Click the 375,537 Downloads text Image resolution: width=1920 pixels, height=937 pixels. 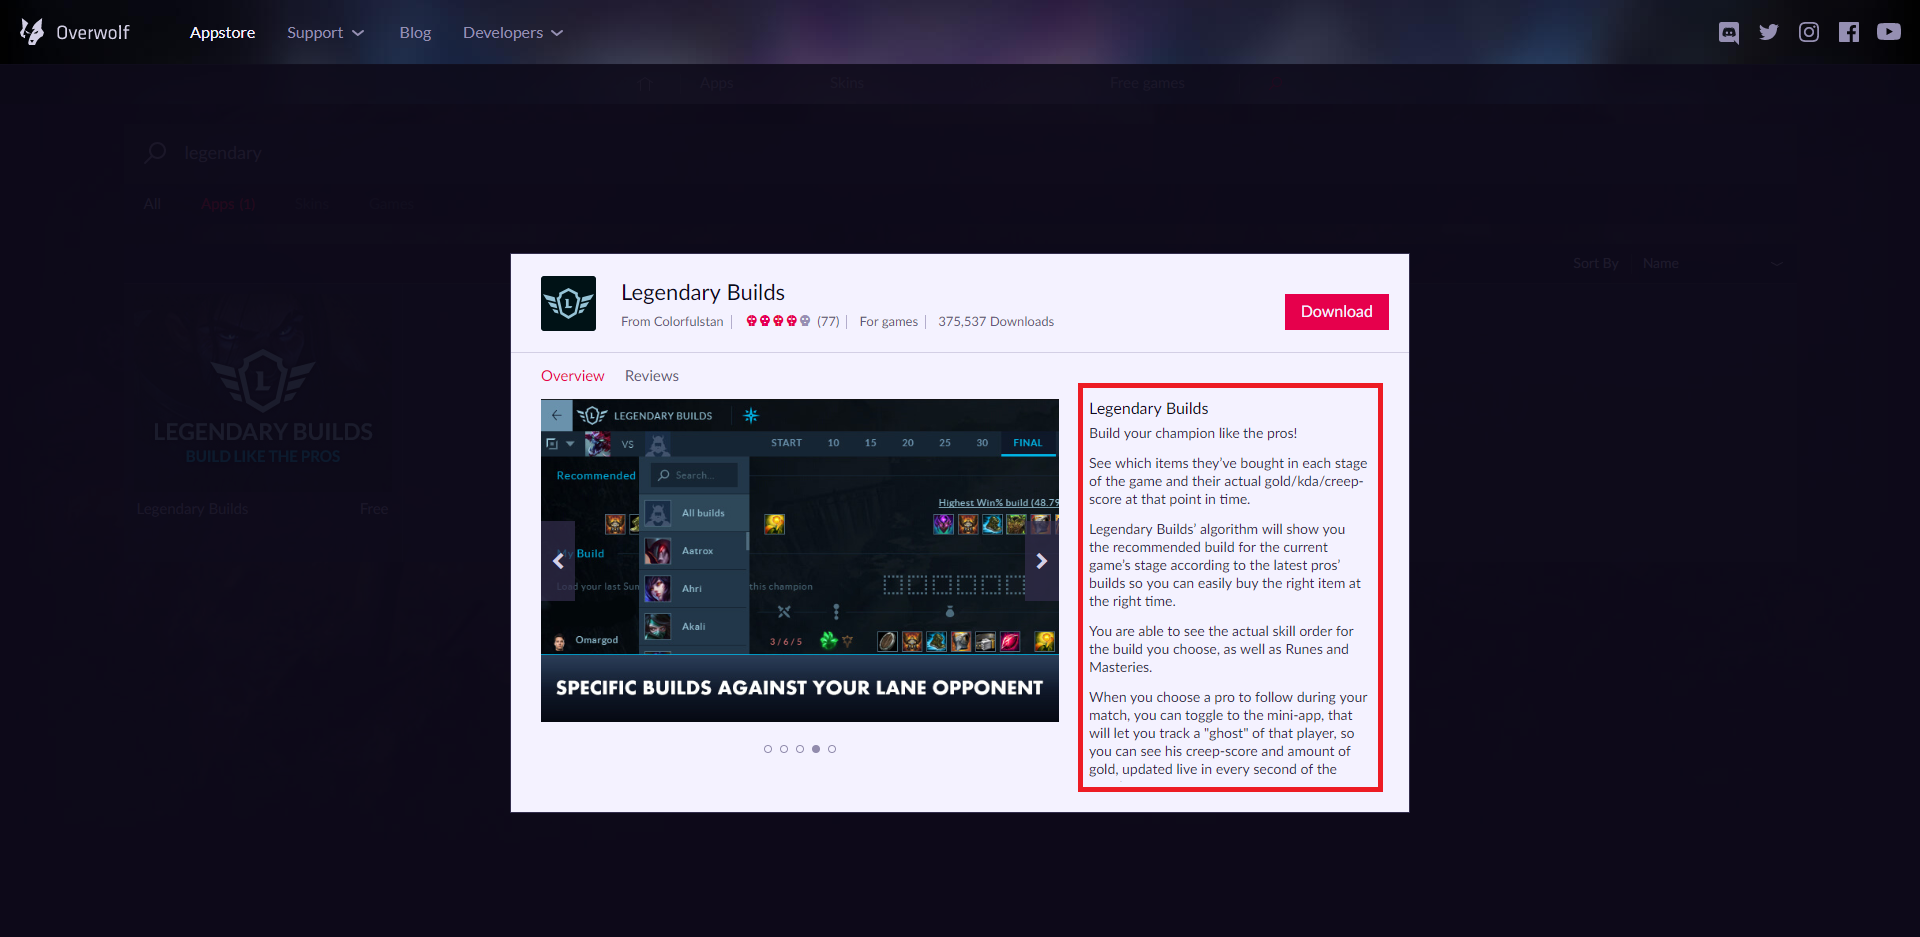(x=996, y=321)
